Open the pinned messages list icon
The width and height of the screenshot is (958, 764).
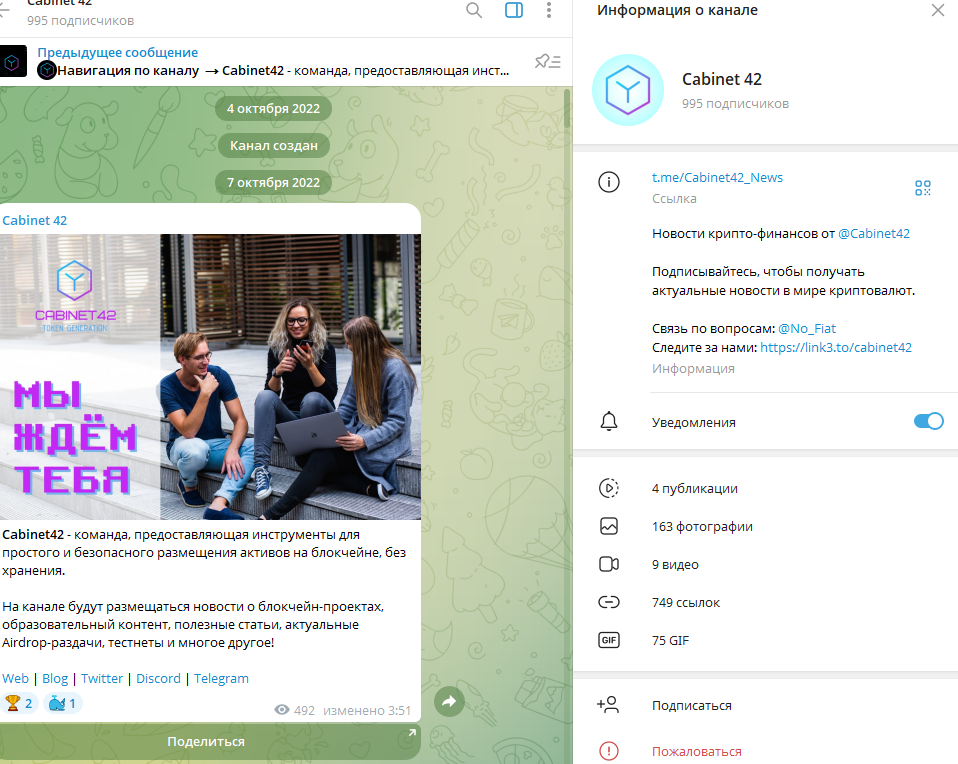(547, 61)
